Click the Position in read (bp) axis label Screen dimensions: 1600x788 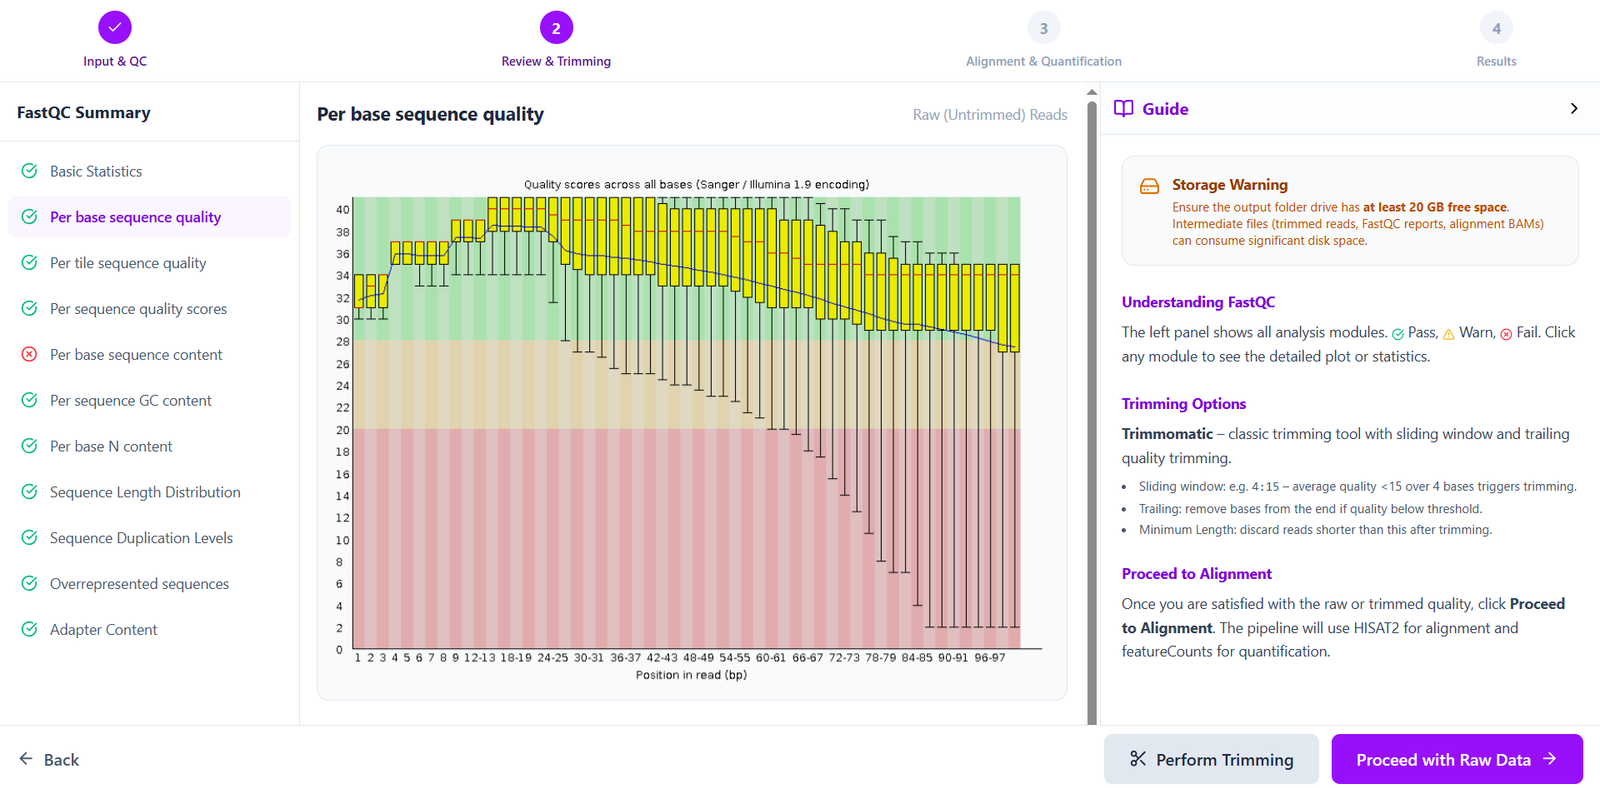click(691, 675)
